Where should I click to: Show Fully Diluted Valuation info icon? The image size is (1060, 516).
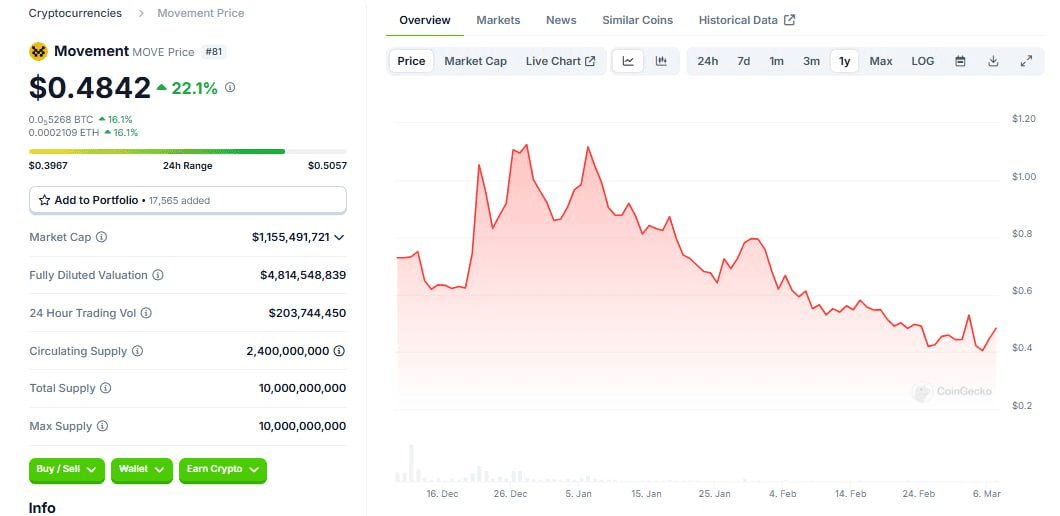point(158,275)
